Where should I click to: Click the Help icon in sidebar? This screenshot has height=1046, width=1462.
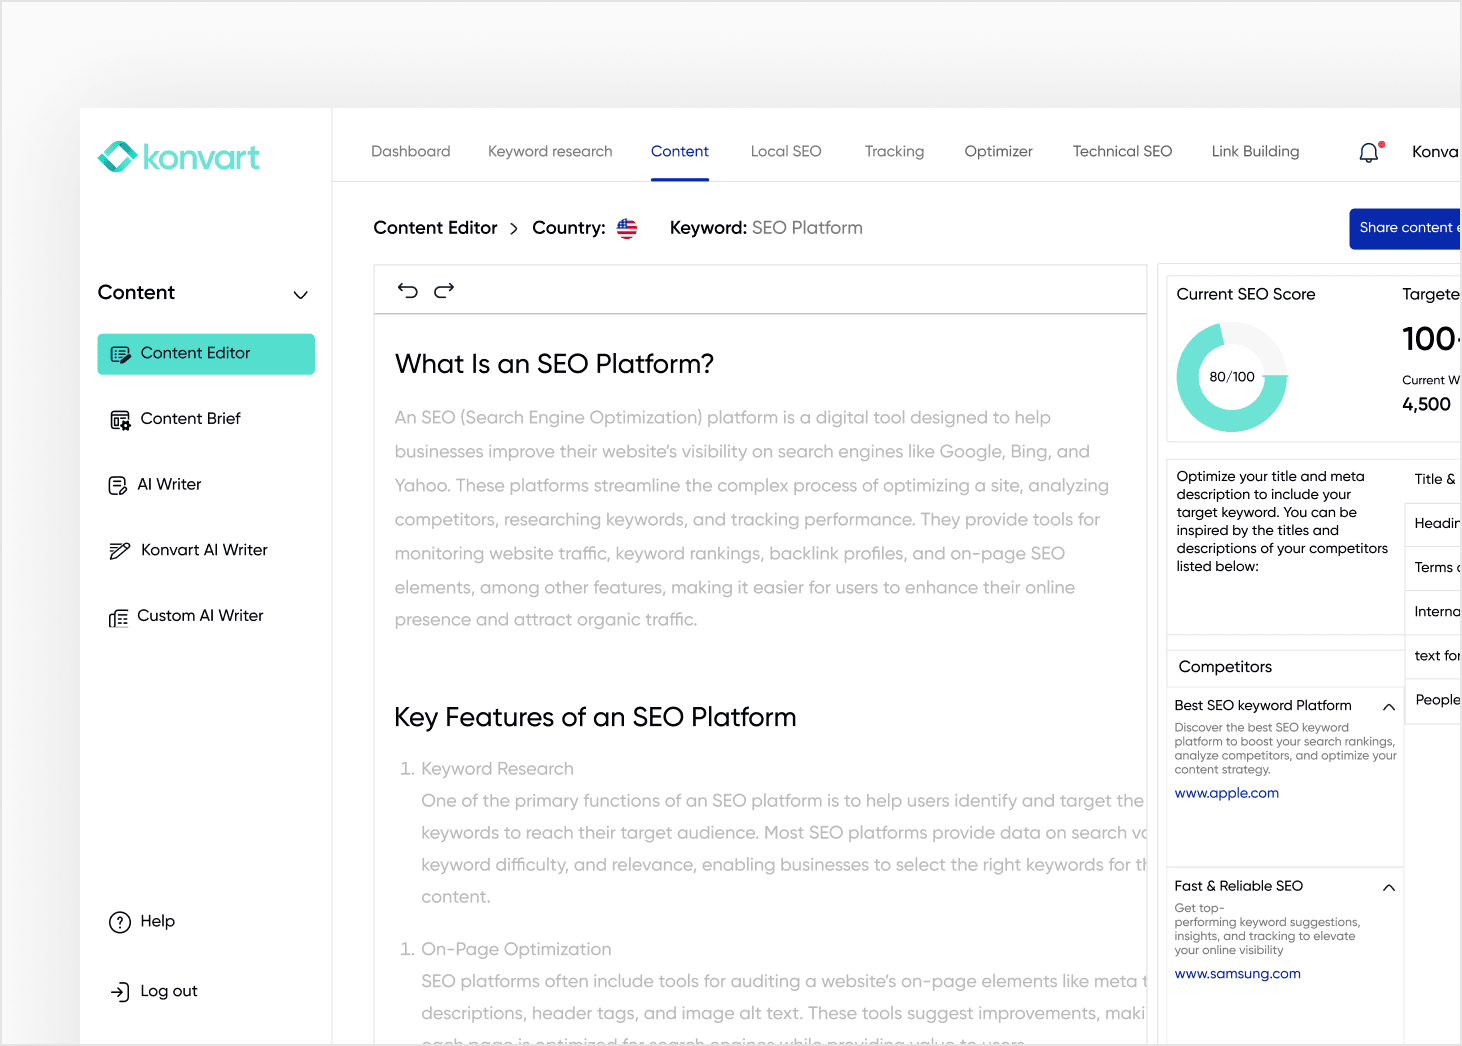click(120, 922)
